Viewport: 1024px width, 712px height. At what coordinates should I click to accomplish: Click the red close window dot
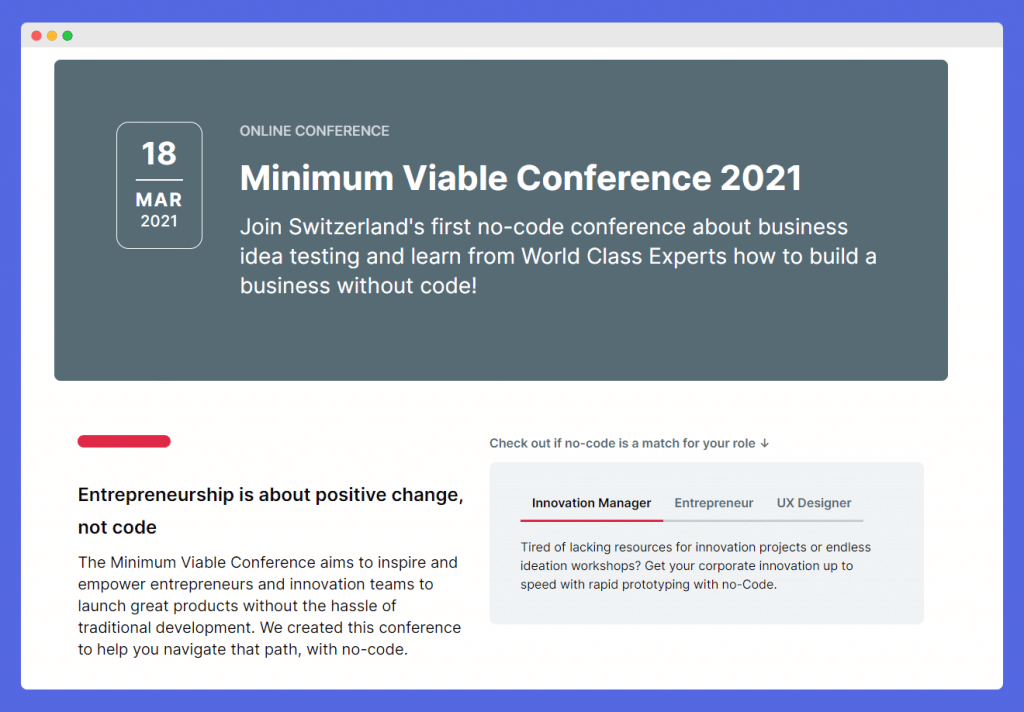37,36
